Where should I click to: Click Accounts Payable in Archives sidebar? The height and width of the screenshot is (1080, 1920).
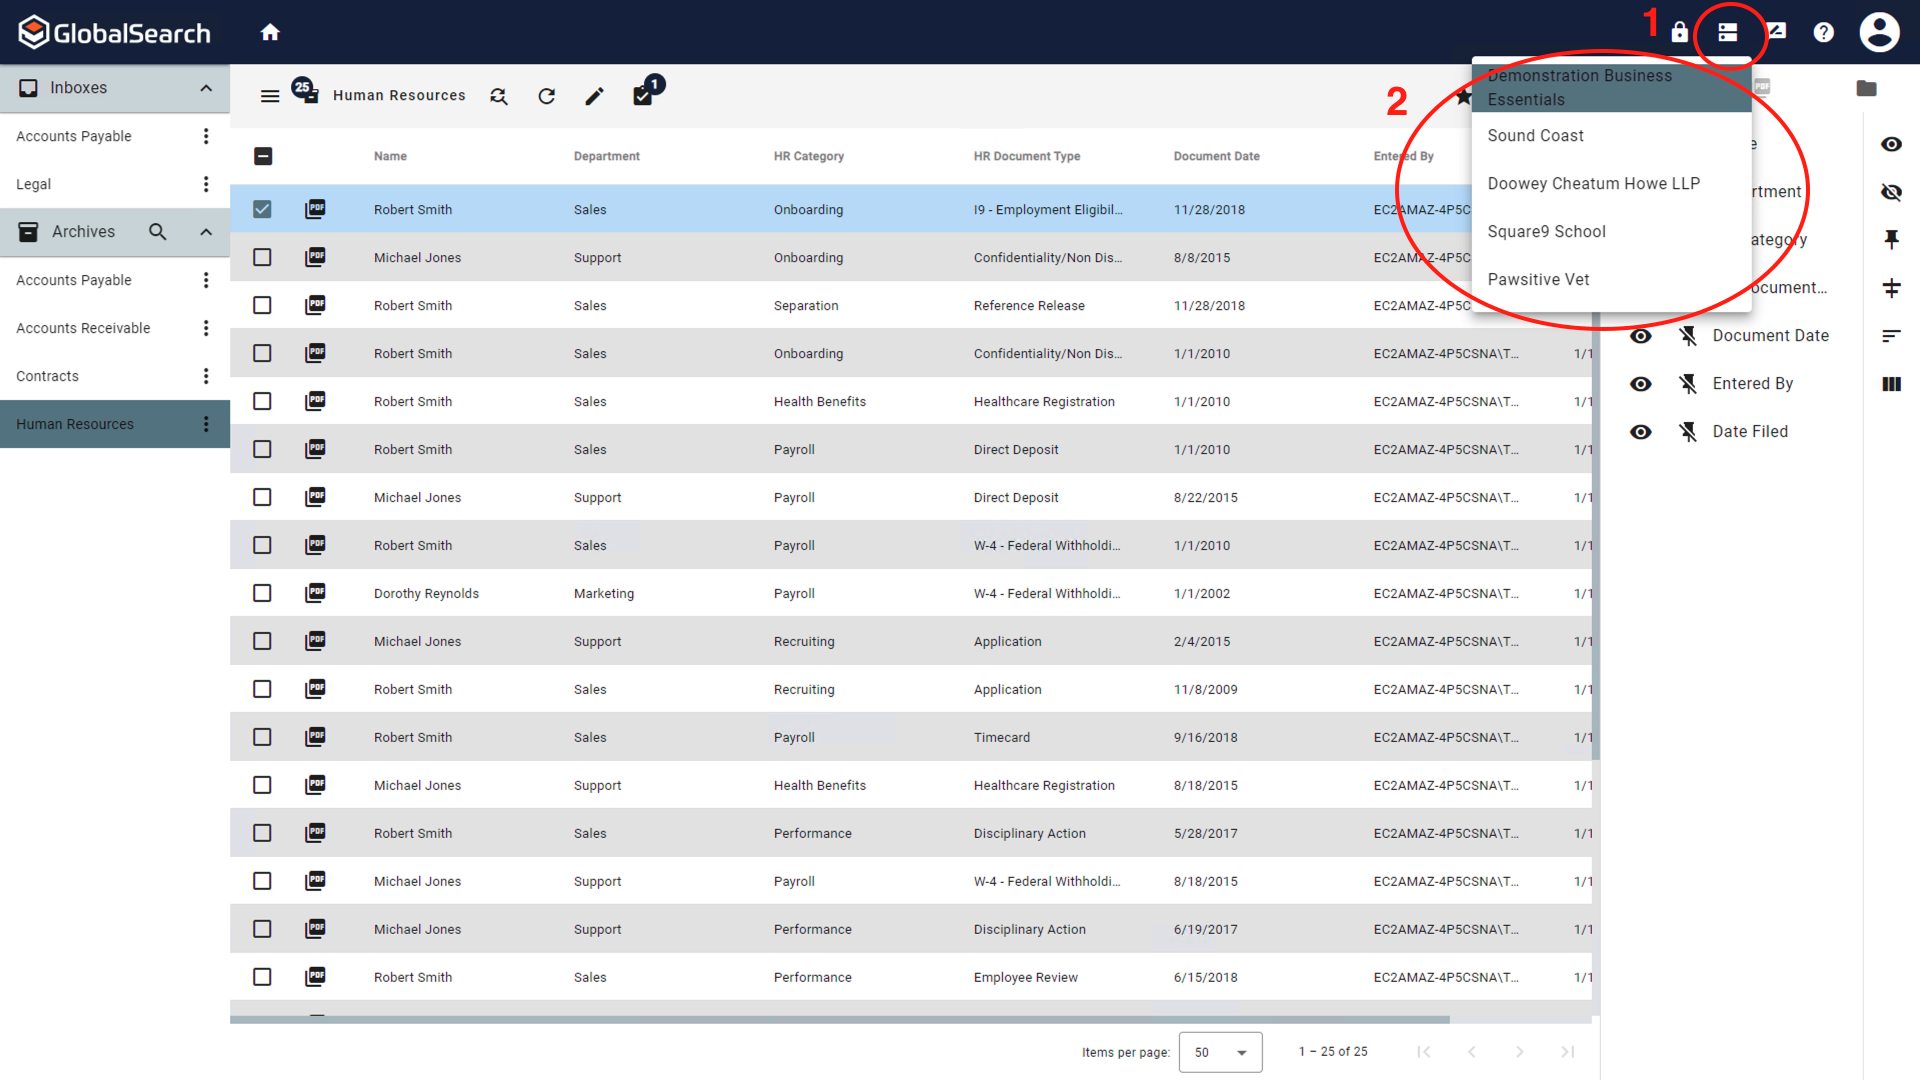coord(75,280)
